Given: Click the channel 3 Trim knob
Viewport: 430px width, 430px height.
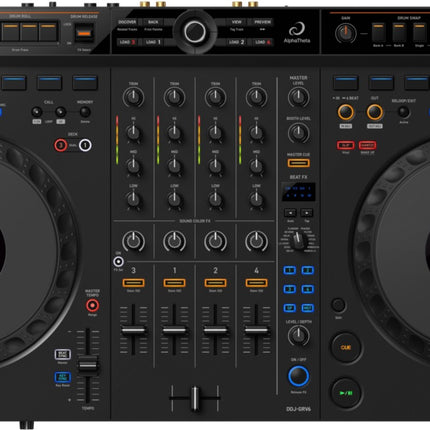Looking at the screenshot, I should coord(133,97).
